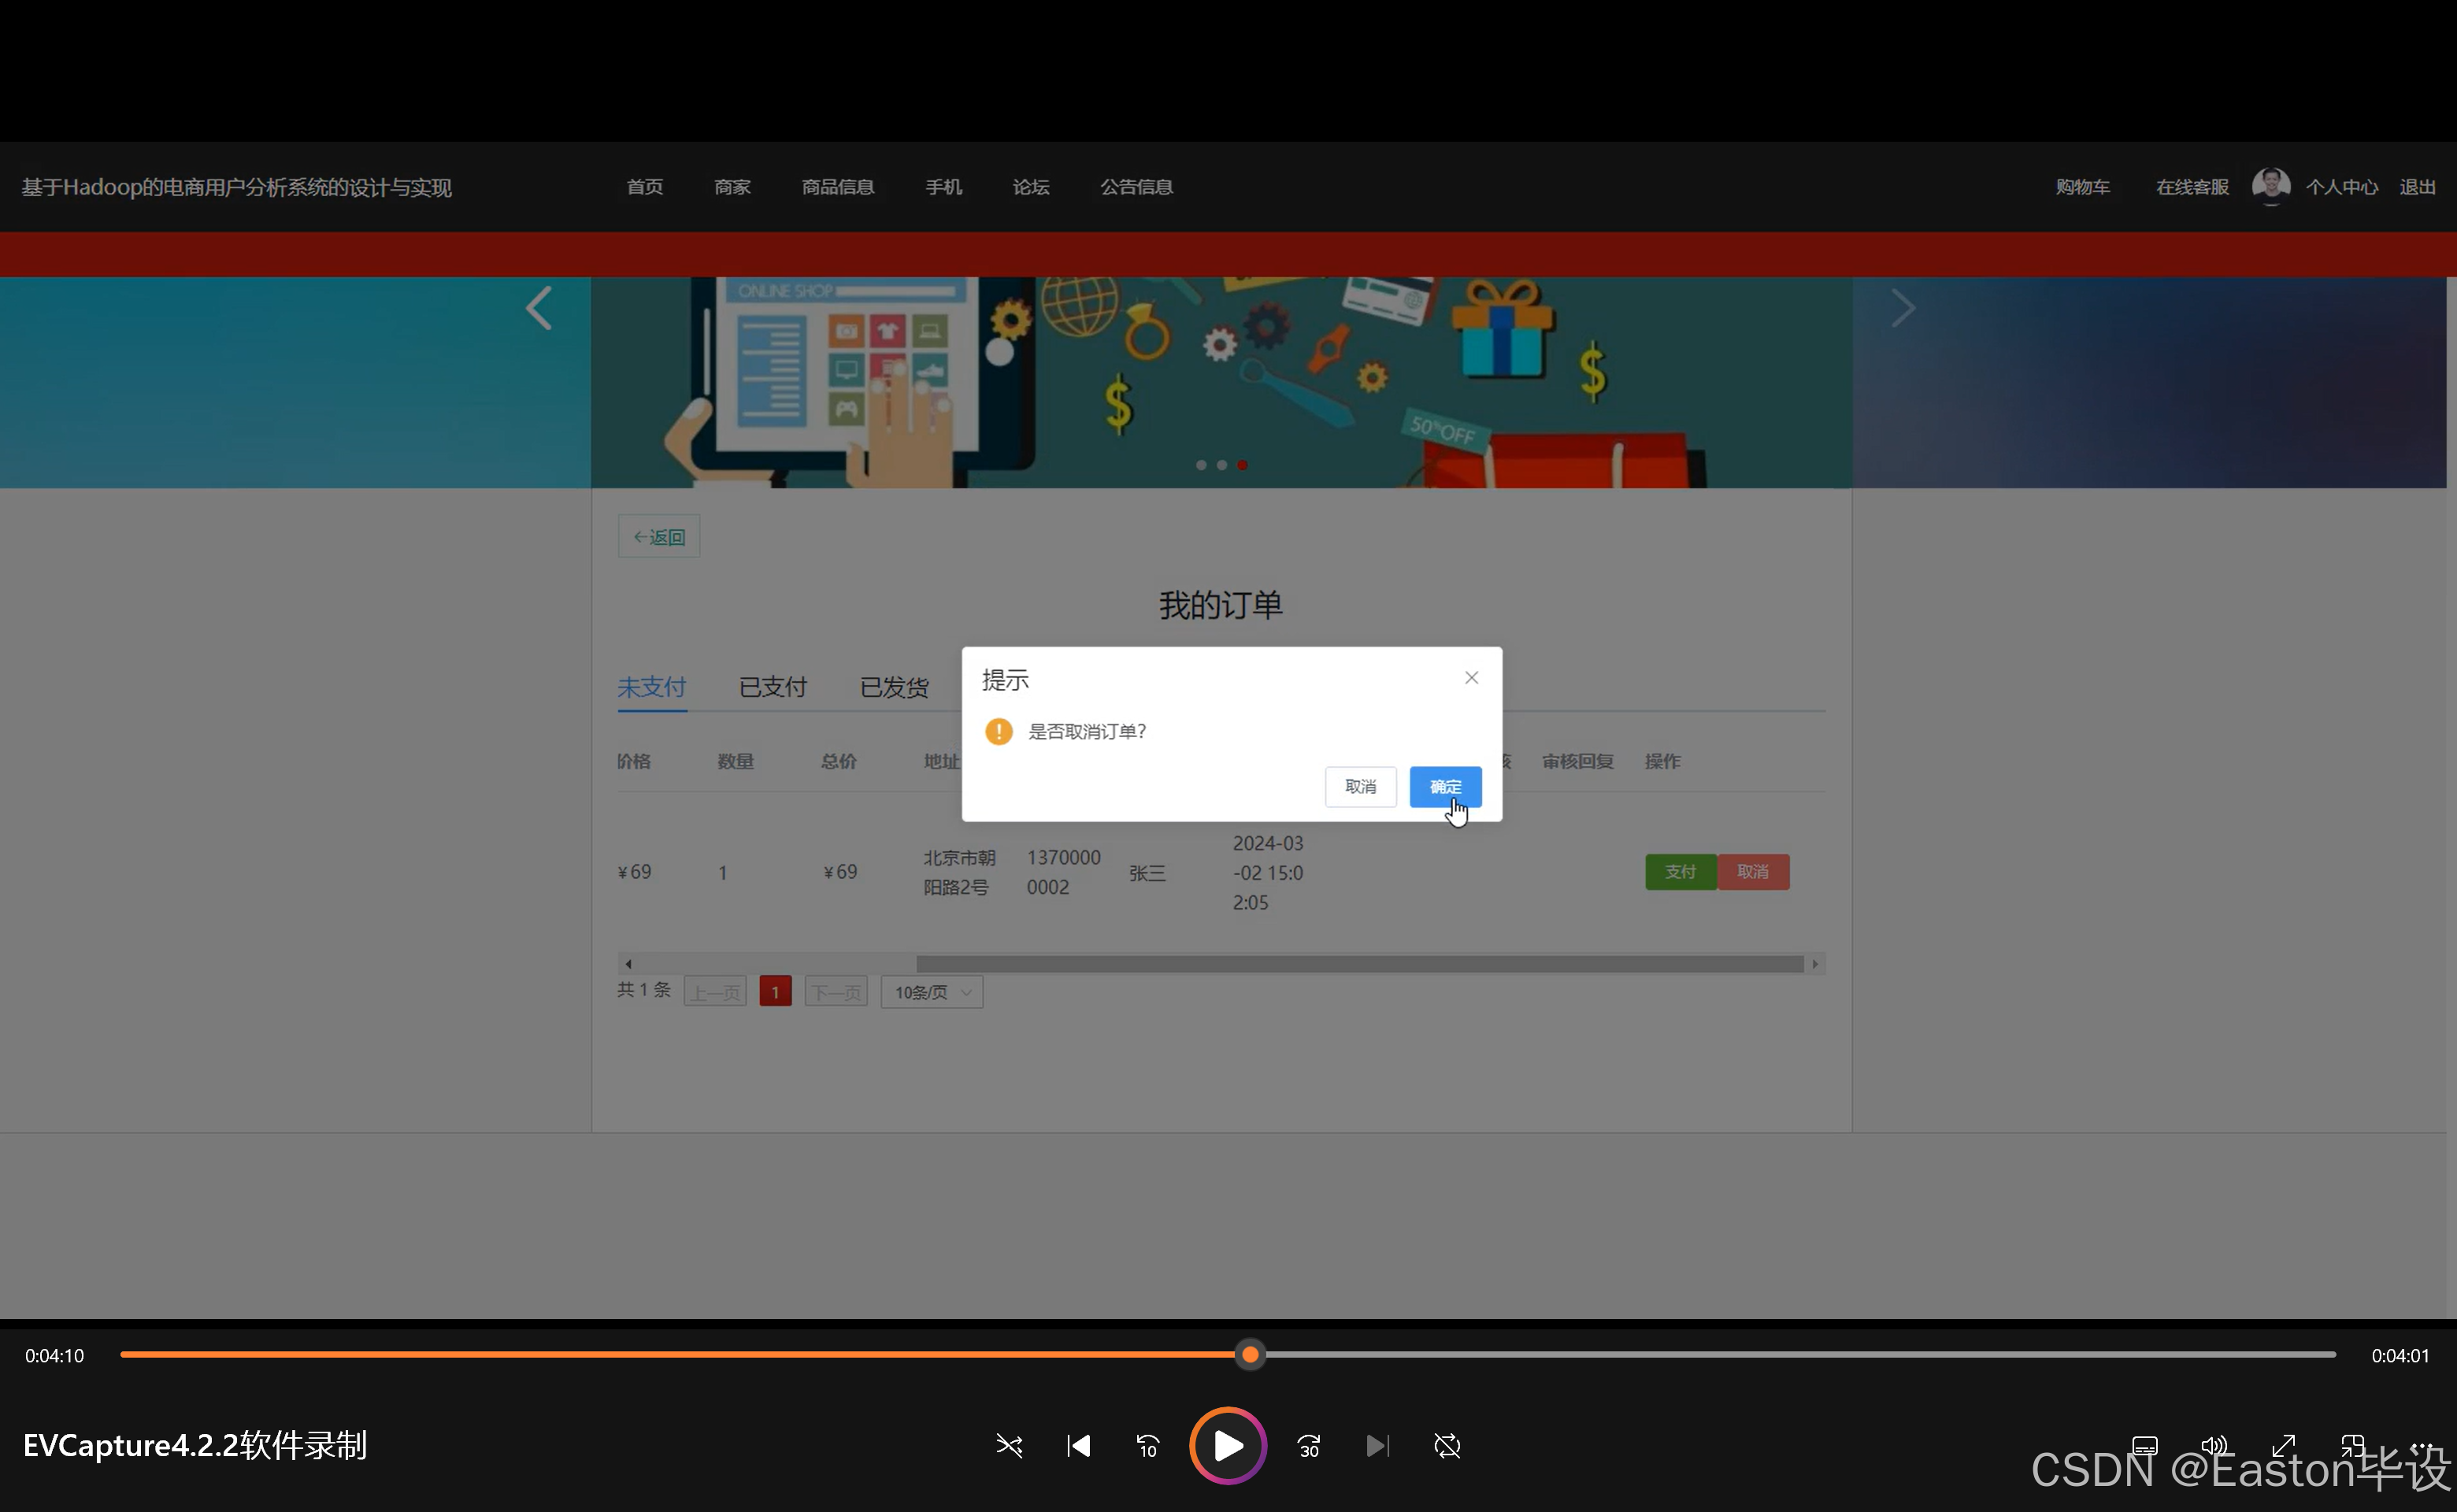Open the 10条/页 page size dropdown
Image resolution: width=2457 pixels, height=1512 pixels.
click(931, 992)
